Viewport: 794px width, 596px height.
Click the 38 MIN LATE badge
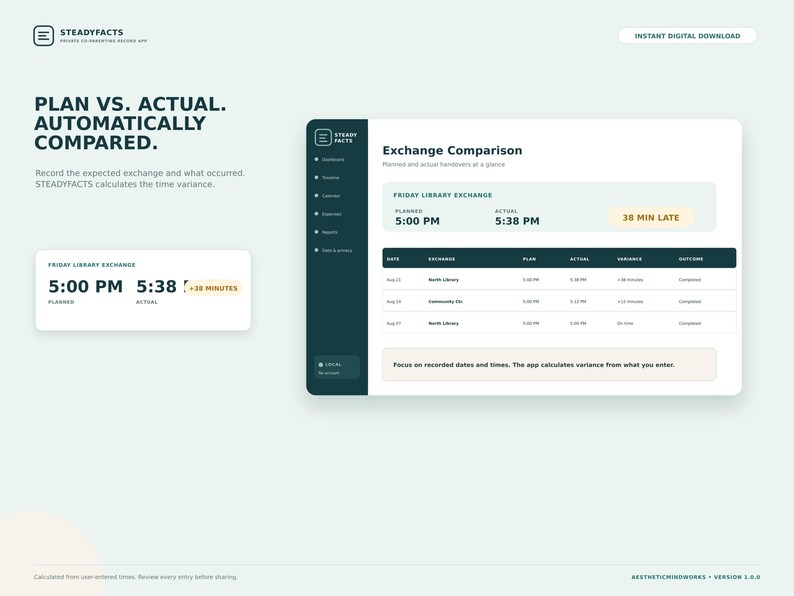(651, 218)
